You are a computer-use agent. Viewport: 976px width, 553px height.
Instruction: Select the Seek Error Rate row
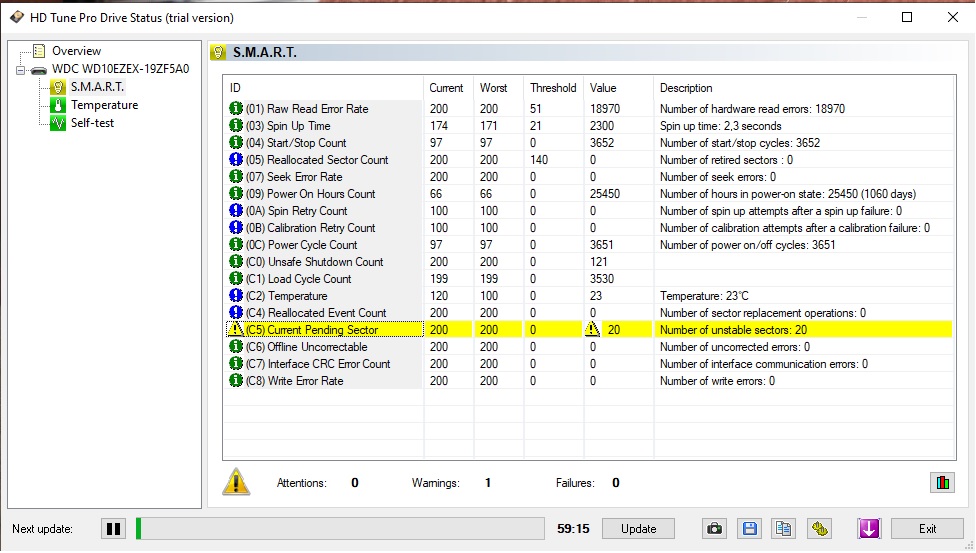click(x=589, y=177)
